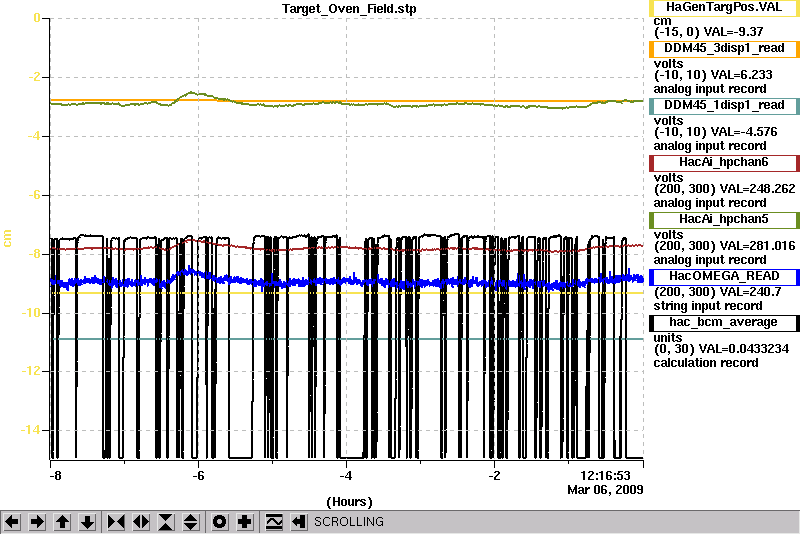800x534 pixels.
Task: Click the -14 y-axis tick label
Action: [x=31, y=430]
